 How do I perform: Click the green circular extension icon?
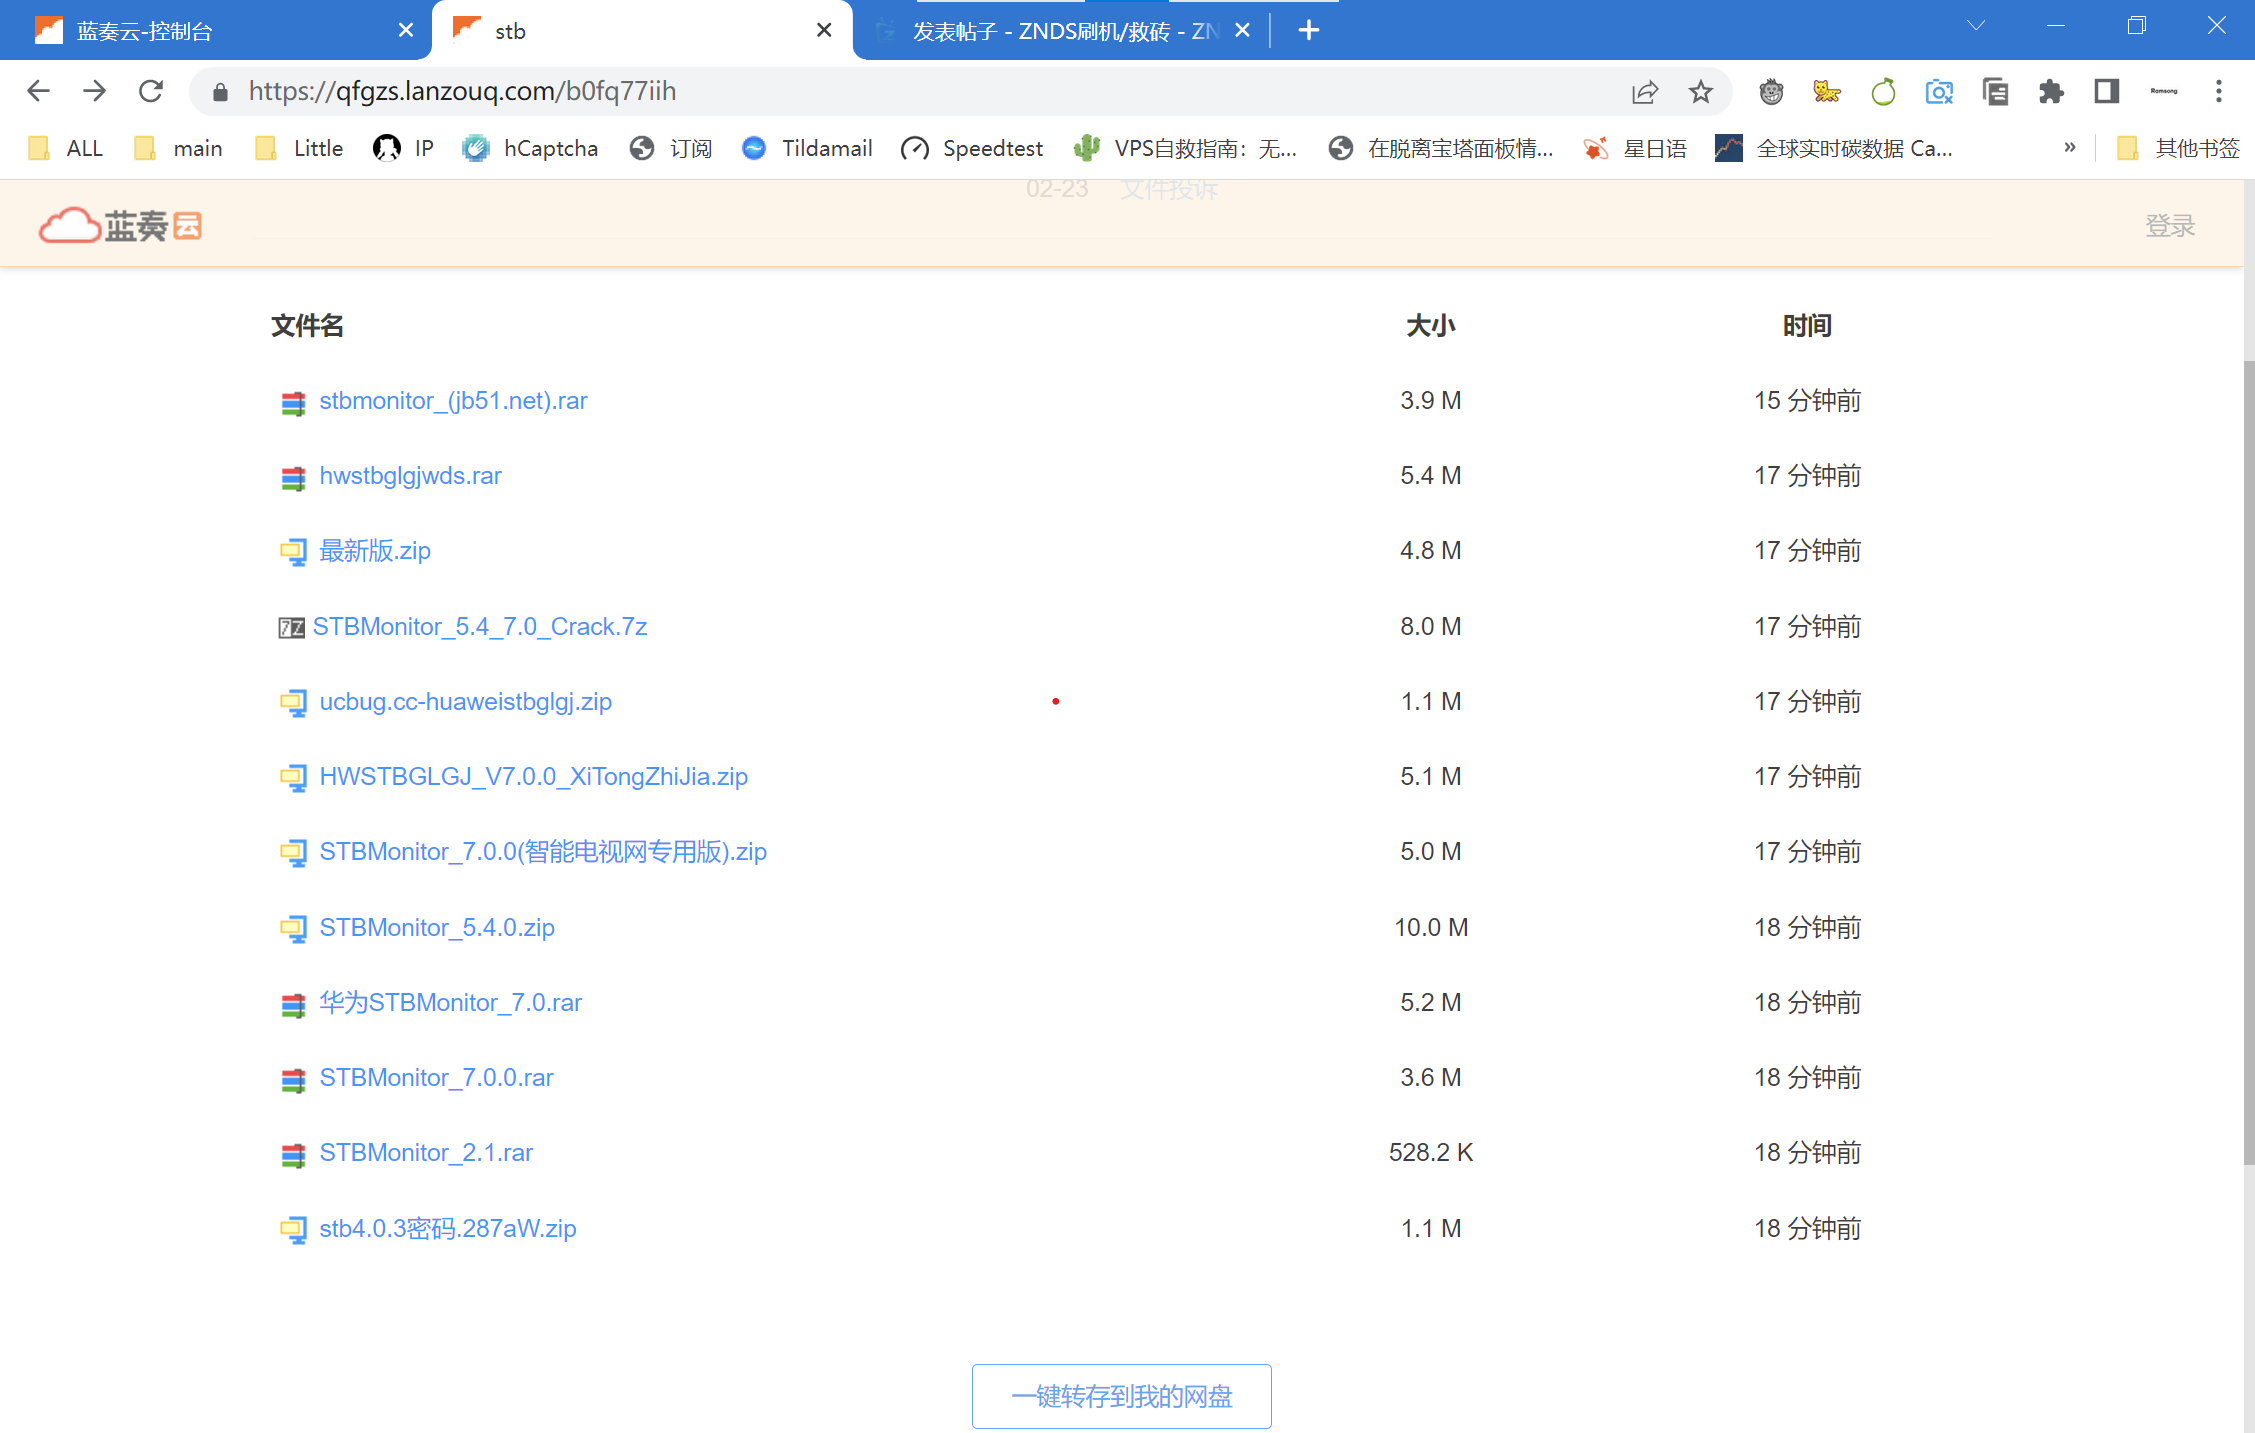1883,92
